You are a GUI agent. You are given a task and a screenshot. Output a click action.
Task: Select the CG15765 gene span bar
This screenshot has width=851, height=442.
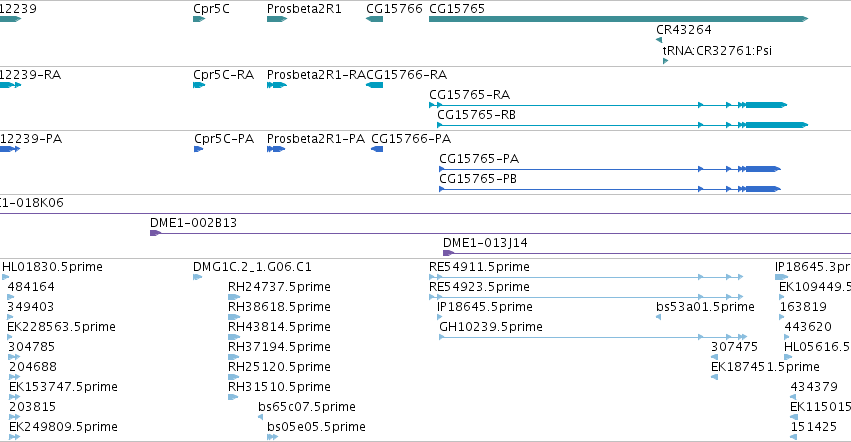[x=618, y=19]
